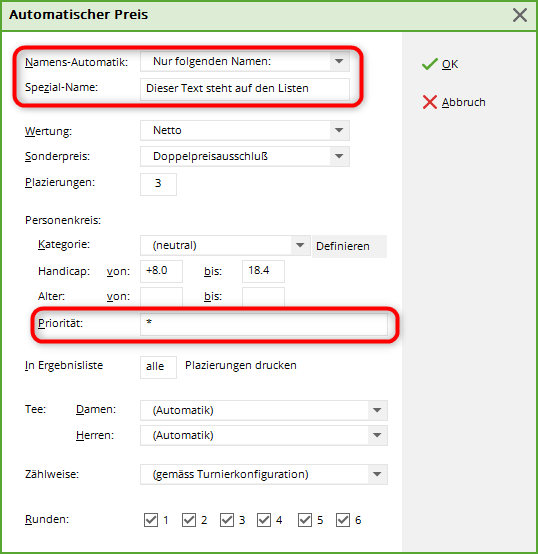
Task: Click the Priorität input field
Action: pyautogui.click(x=264, y=324)
